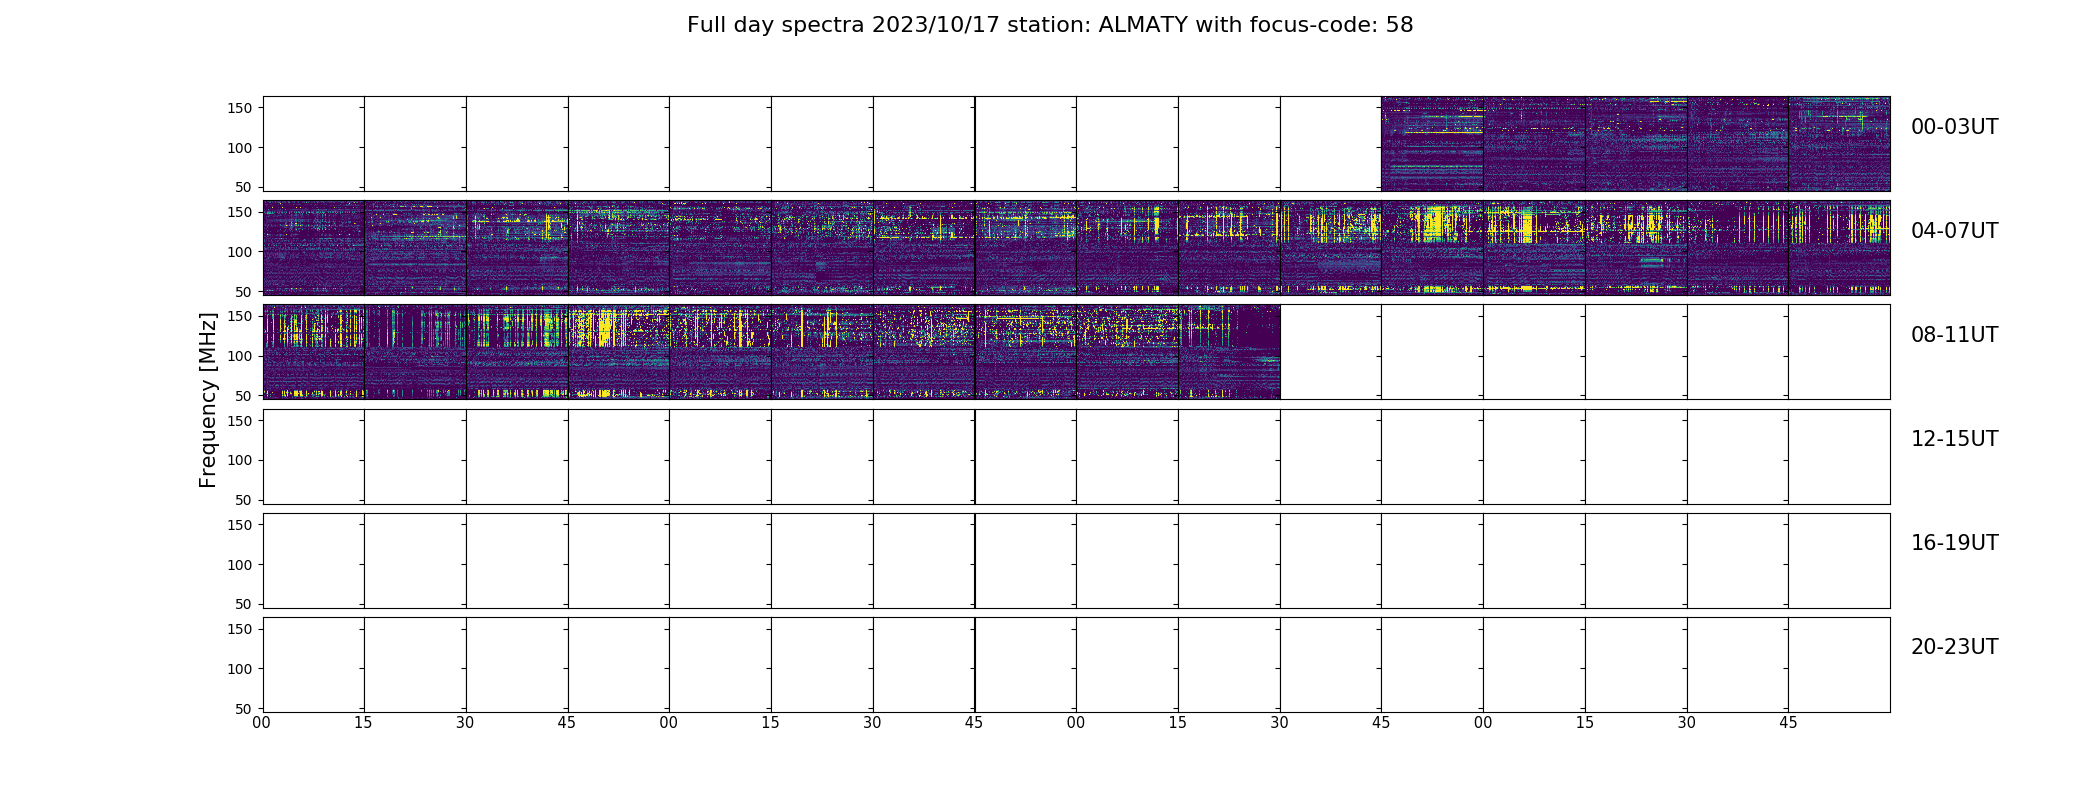Viewport: 2100px width, 800px height.
Task: Click the 100 frequency tick of the 00-03UT row
Action: (x=240, y=148)
